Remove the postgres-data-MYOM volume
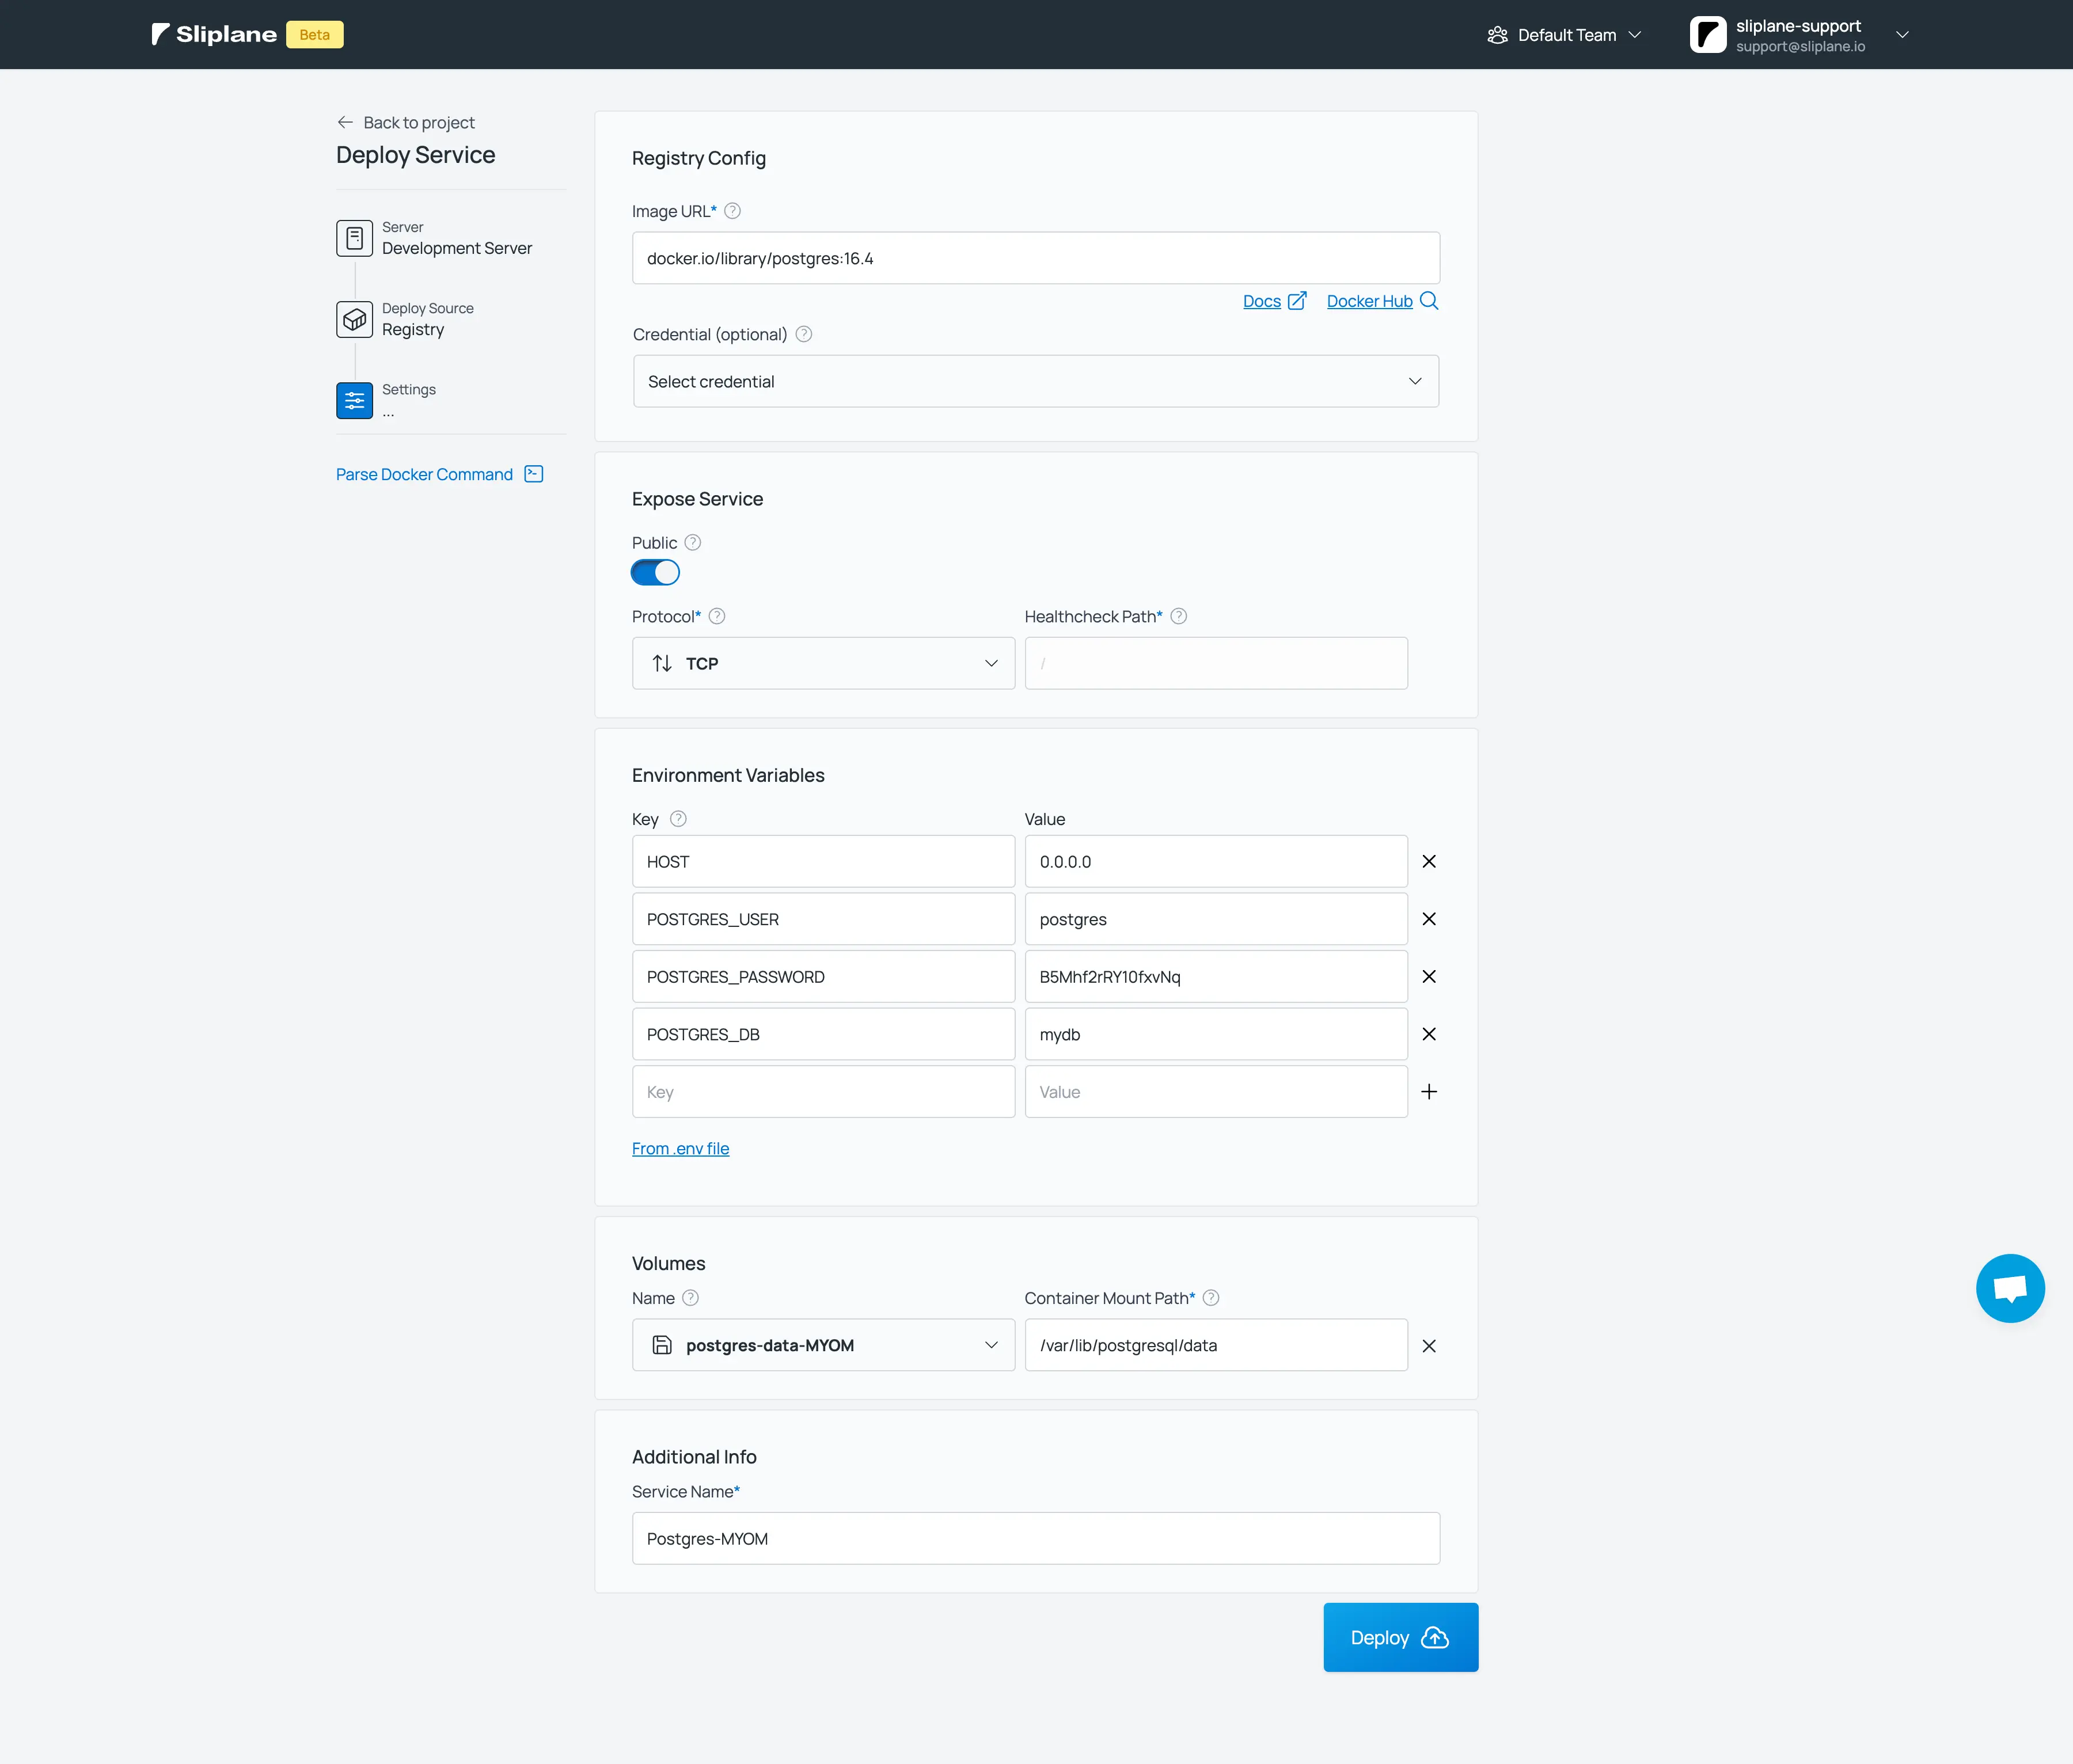Viewport: 2073px width, 1764px height. pyautogui.click(x=1429, y=1346)
